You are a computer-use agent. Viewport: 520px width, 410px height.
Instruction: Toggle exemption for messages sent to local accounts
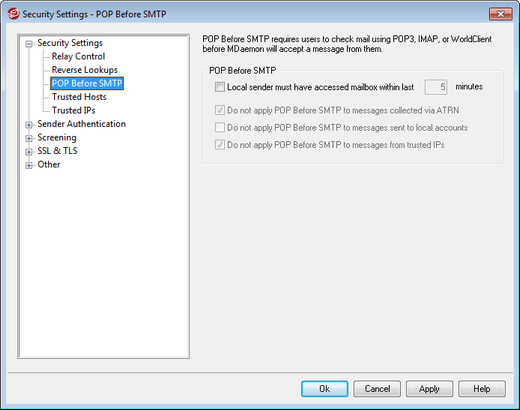click(220, 127)
